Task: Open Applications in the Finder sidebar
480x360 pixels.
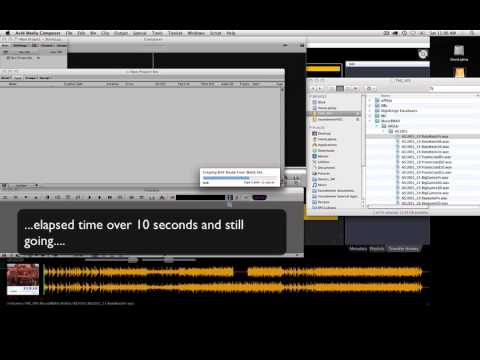Action: 324,145
